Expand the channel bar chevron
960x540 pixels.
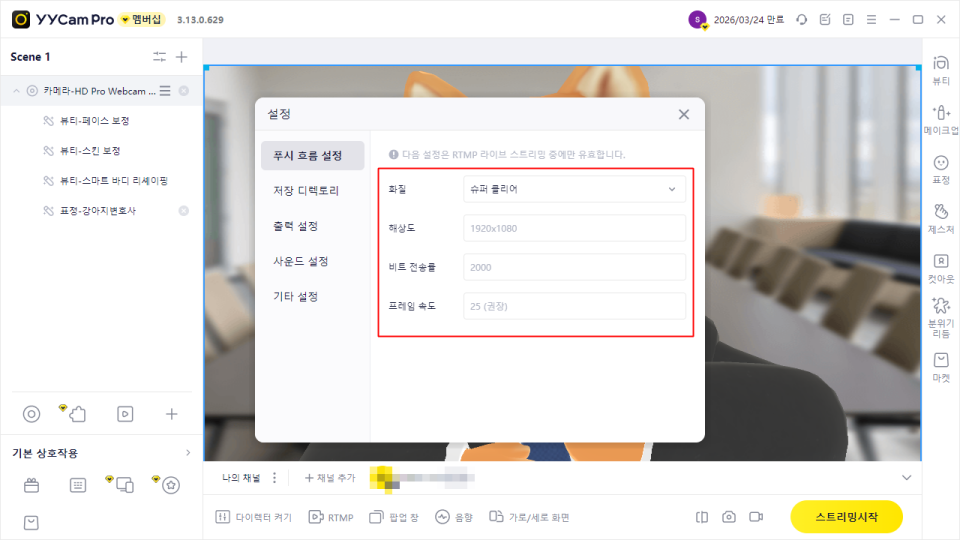[907, 478]
